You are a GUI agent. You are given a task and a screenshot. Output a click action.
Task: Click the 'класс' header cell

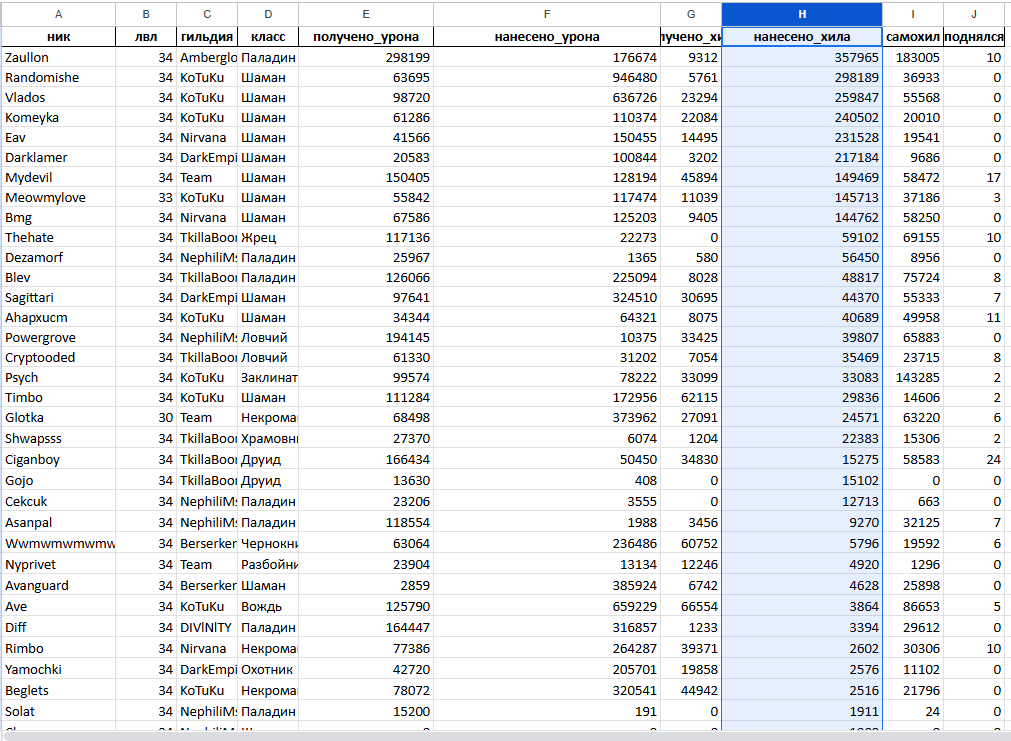[268, 37]
